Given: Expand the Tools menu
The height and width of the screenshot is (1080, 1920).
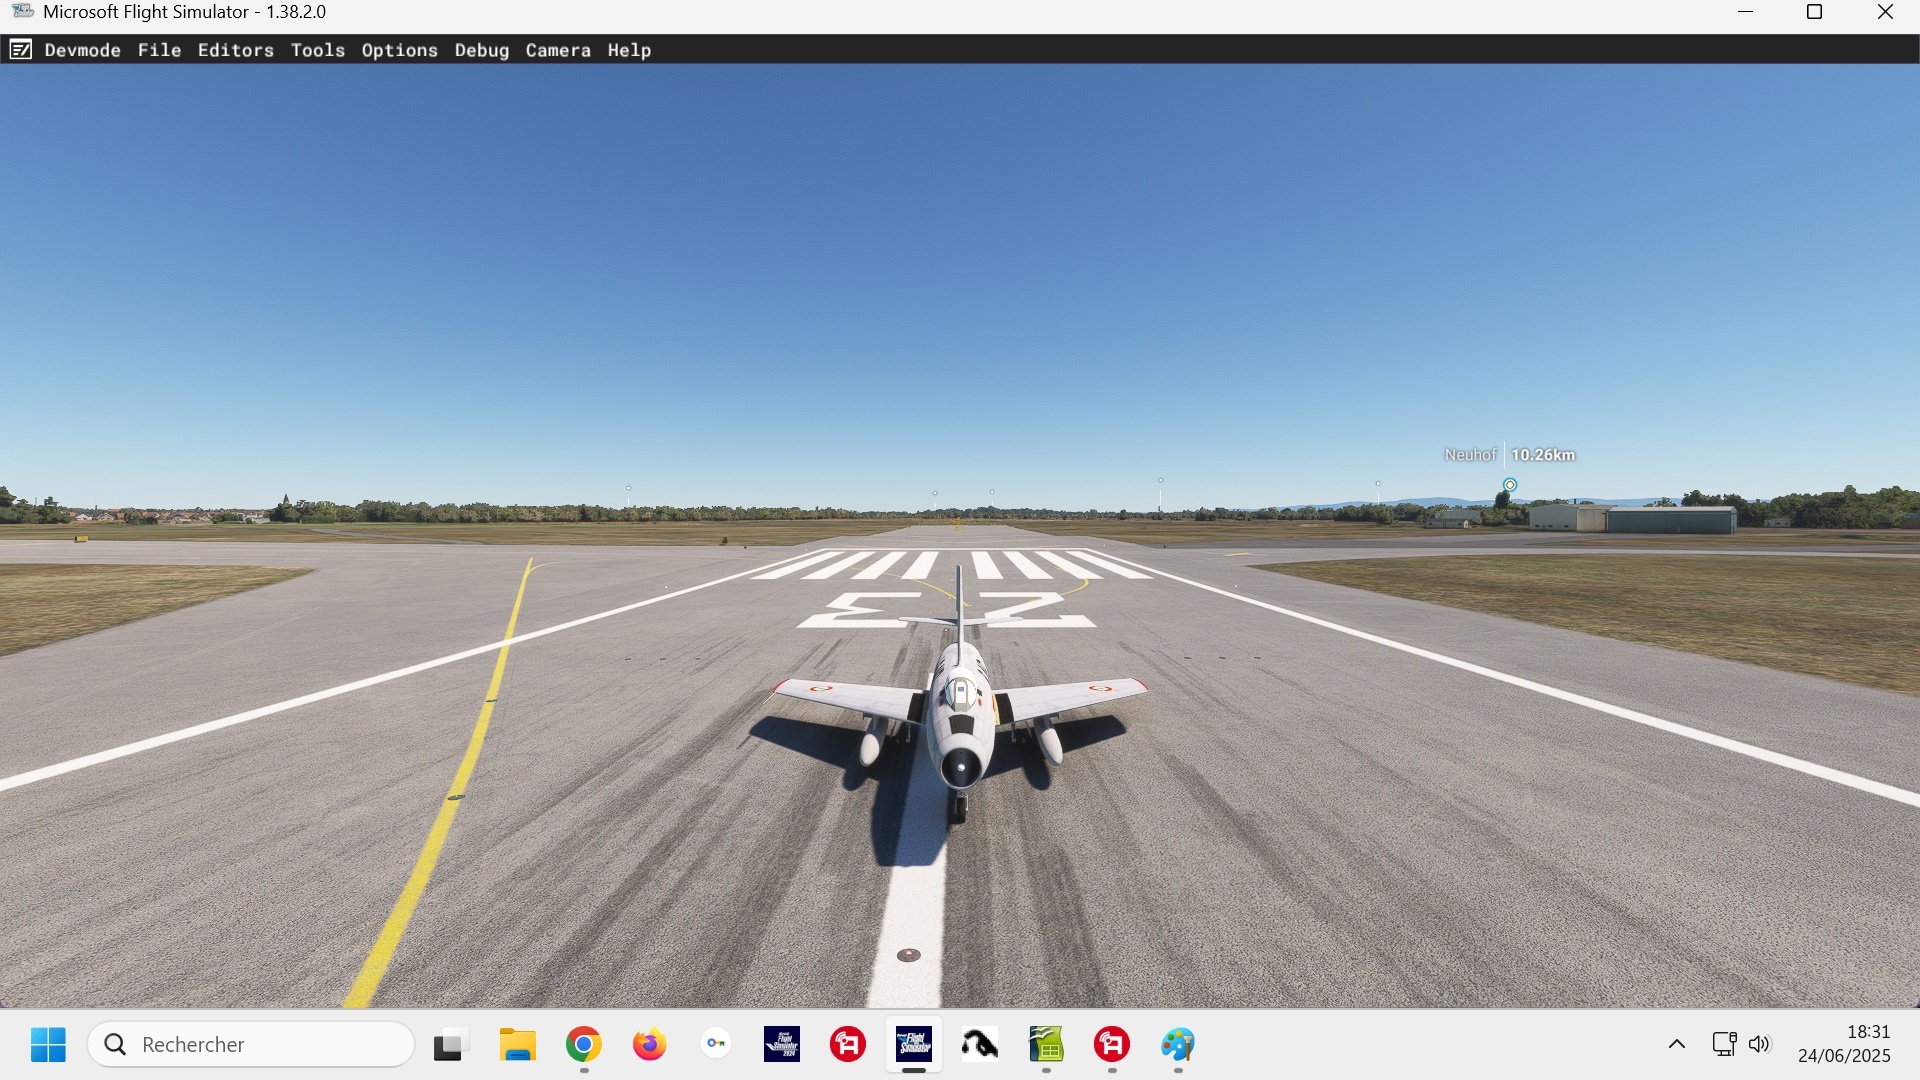Looking at the screenshot, I should coord(318,50).
